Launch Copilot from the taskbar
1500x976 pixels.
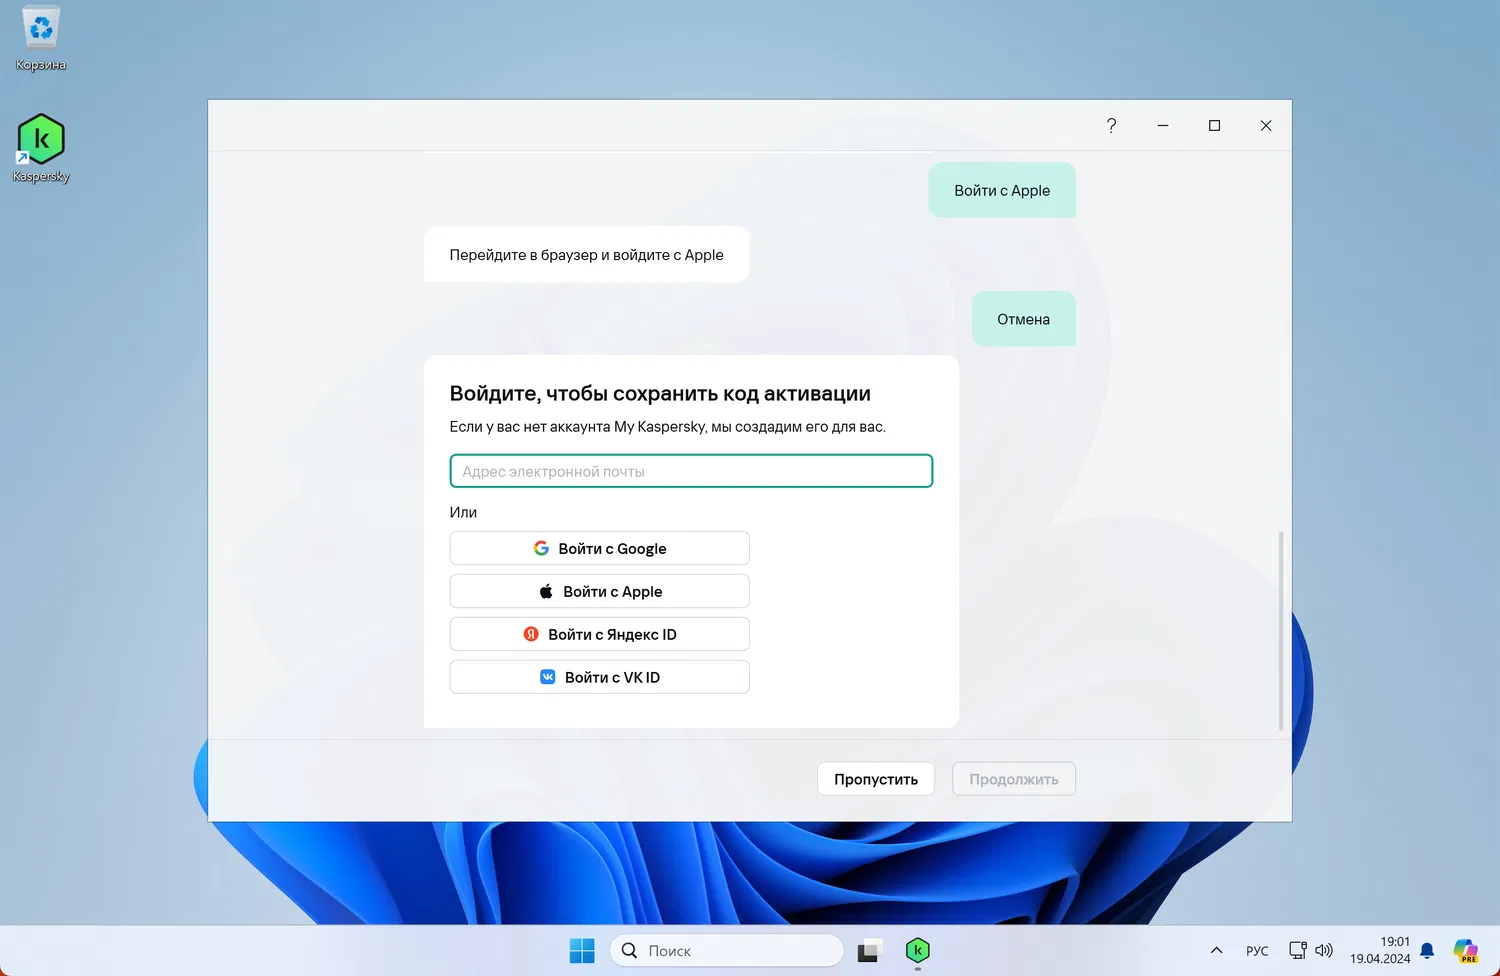pyautogui.click(x=1466, y=950)
